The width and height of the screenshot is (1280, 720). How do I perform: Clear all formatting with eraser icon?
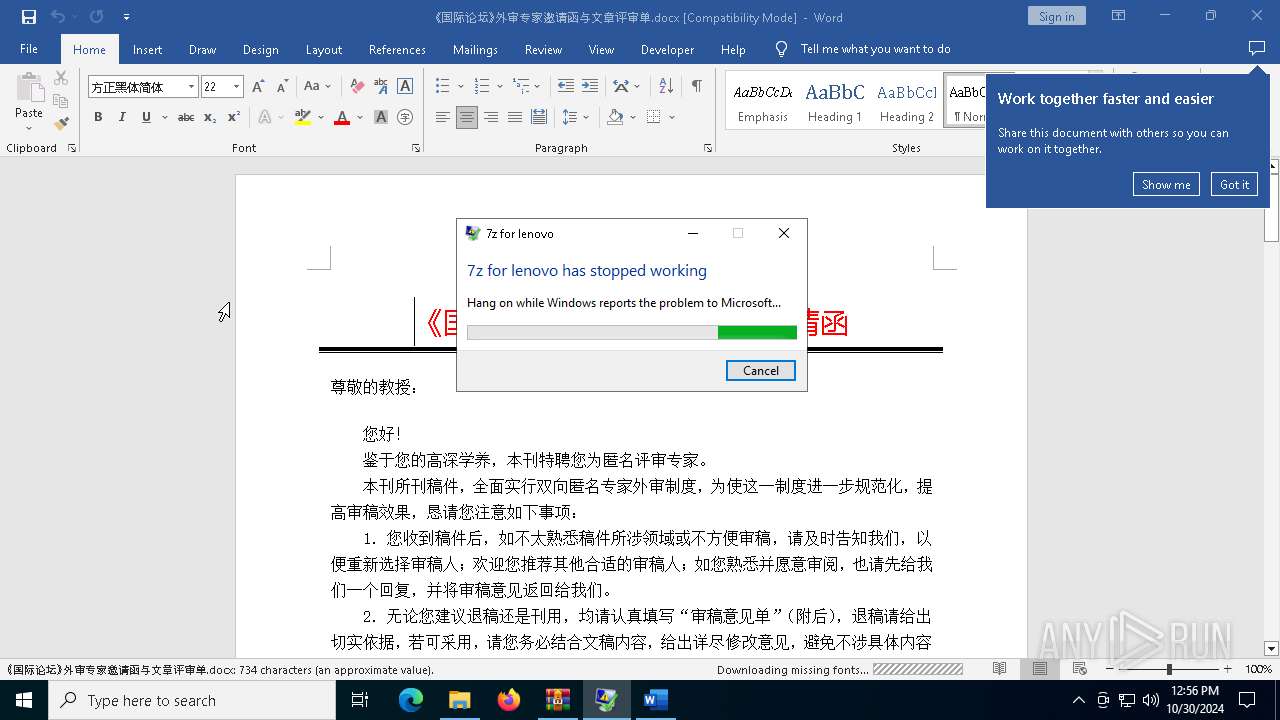point(357,87)
